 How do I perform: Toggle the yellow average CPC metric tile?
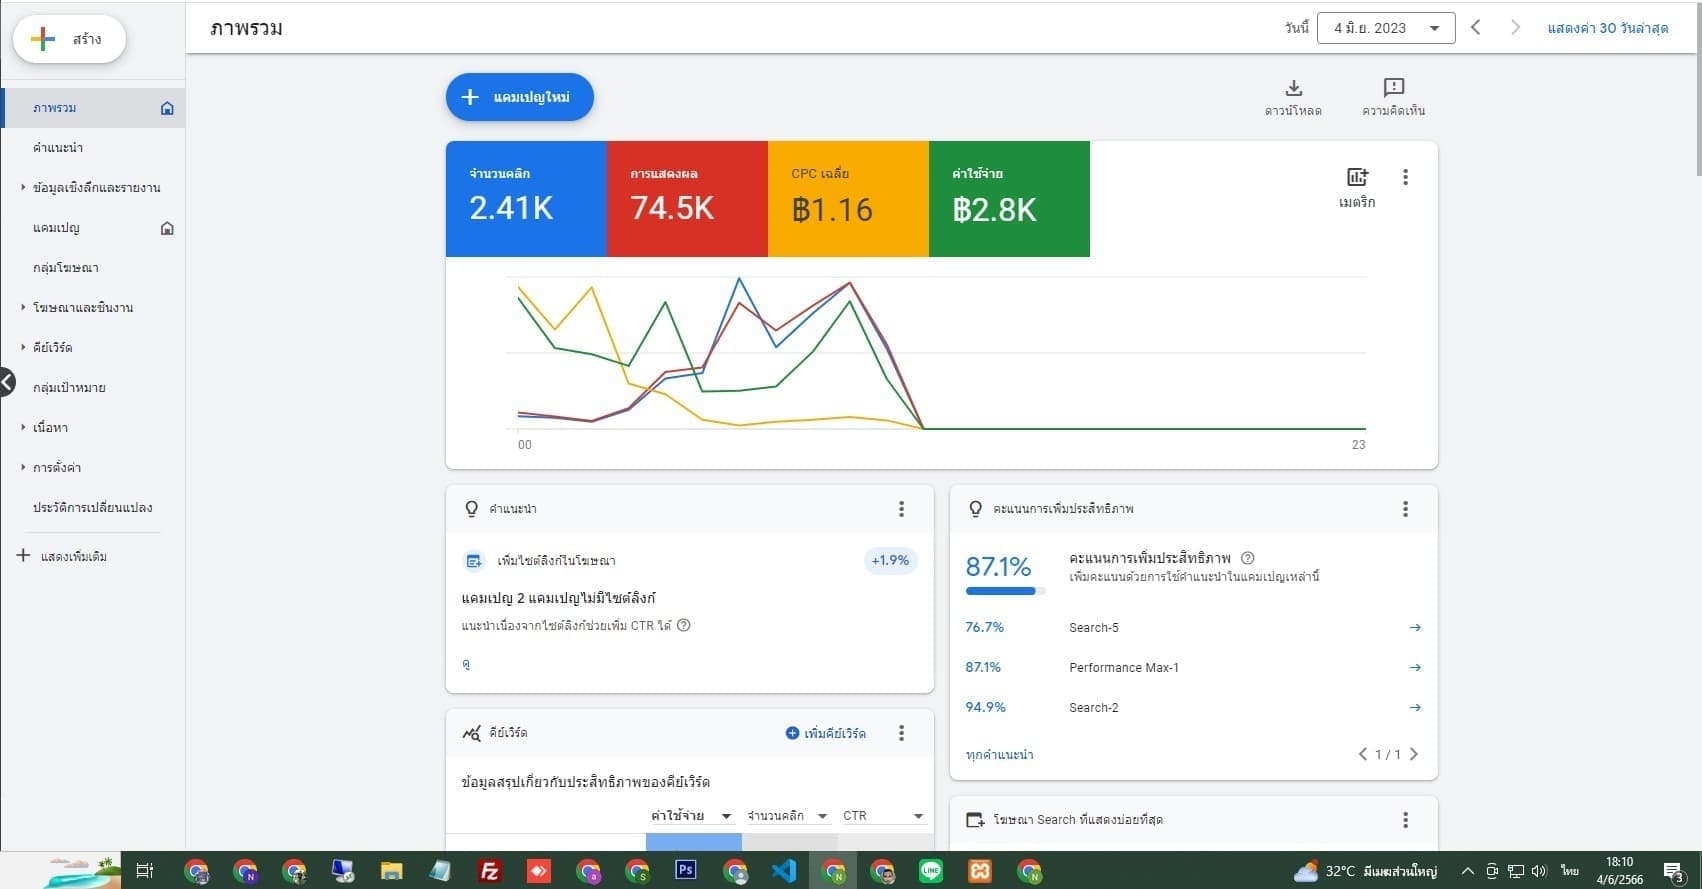848,199
